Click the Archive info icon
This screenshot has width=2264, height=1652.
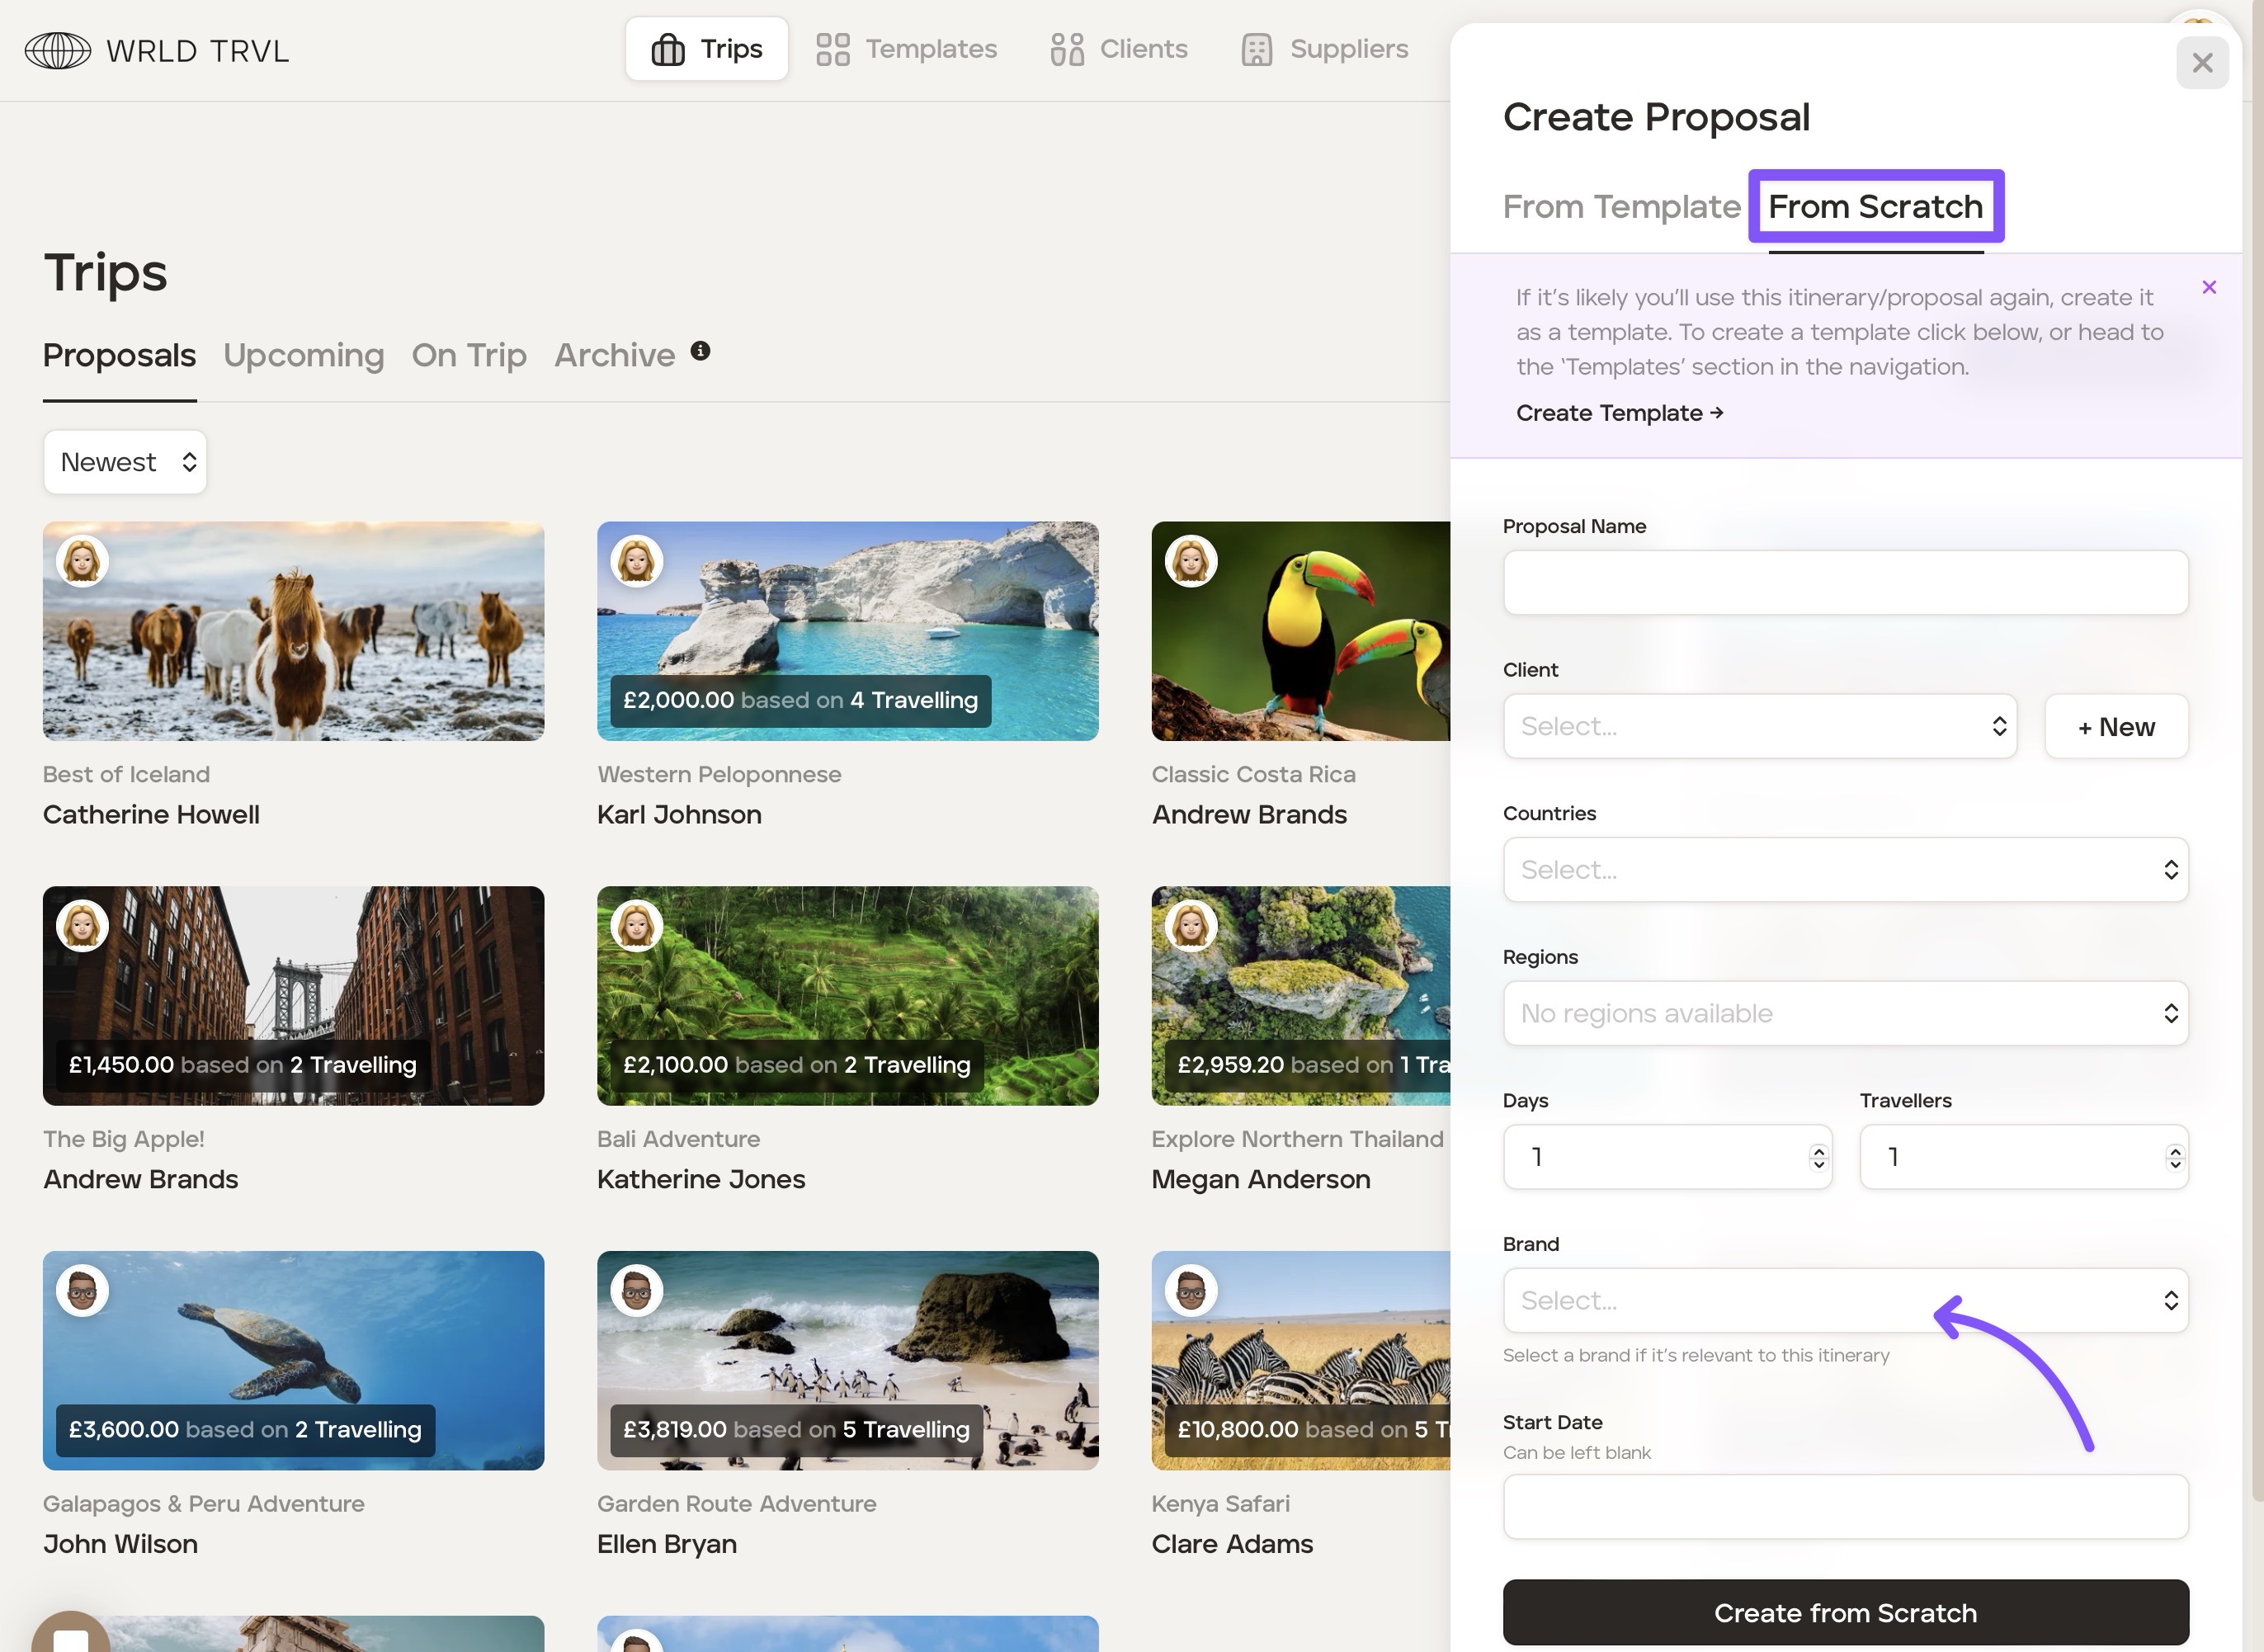click(x=700, y=351)
